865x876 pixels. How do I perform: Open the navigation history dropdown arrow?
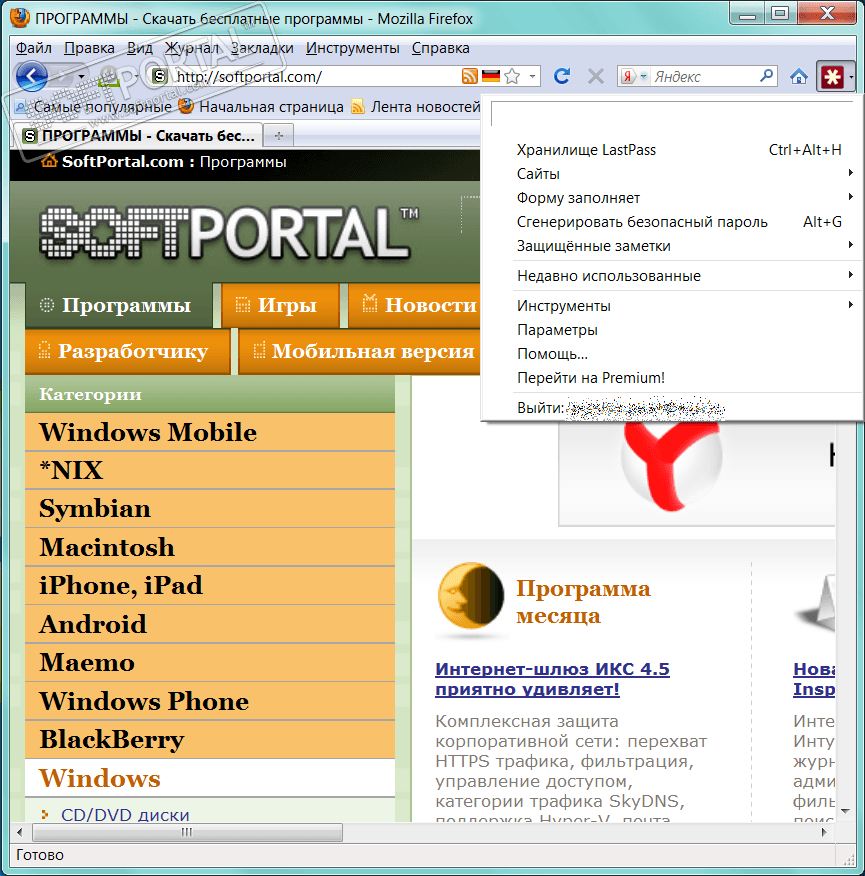click(82, 77)
